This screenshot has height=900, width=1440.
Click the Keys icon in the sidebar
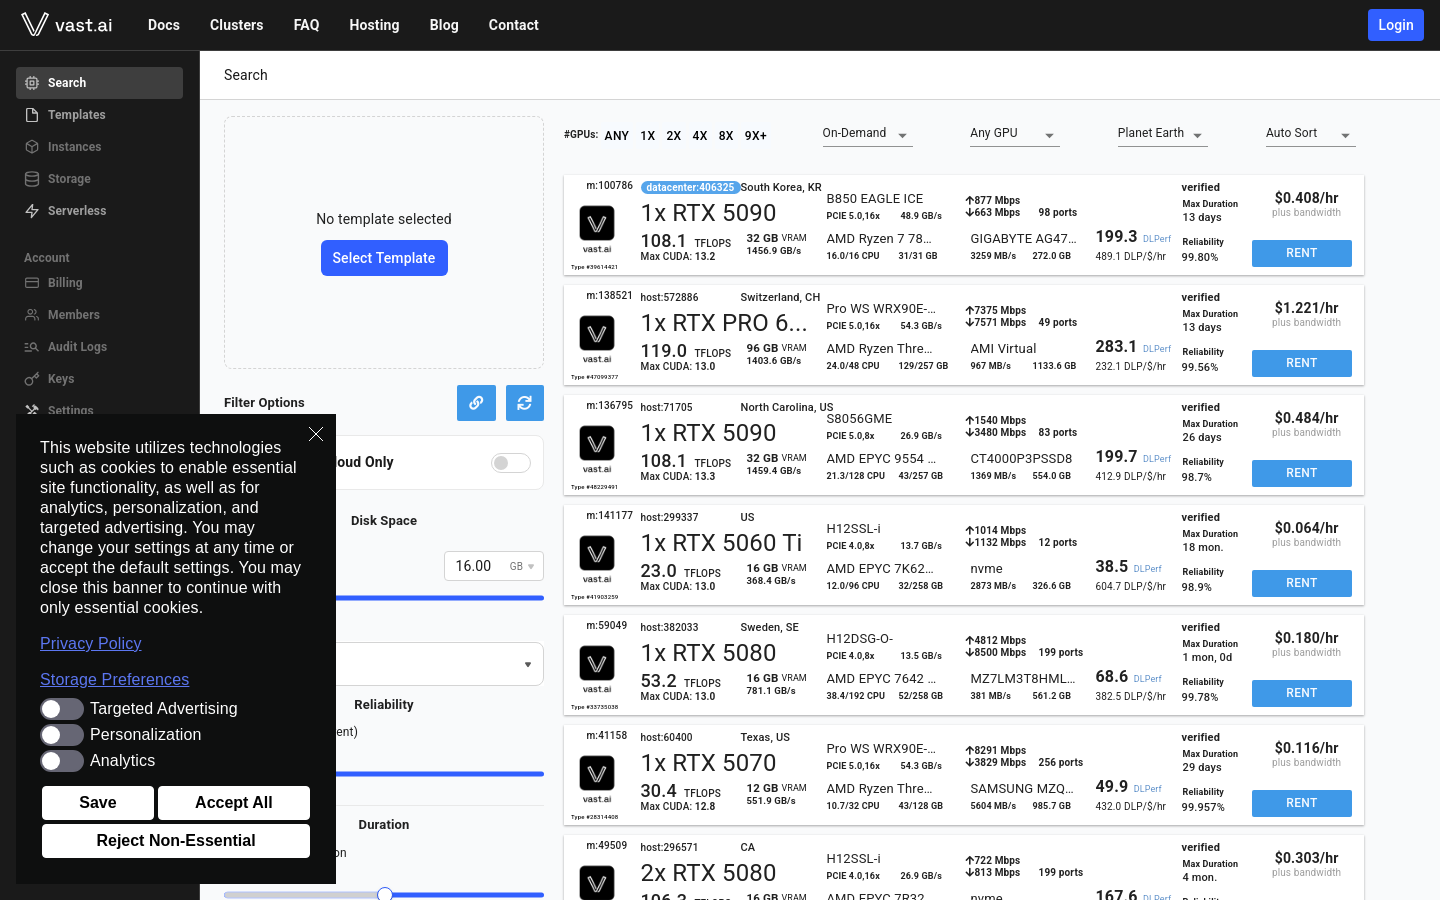coord(32,379)
